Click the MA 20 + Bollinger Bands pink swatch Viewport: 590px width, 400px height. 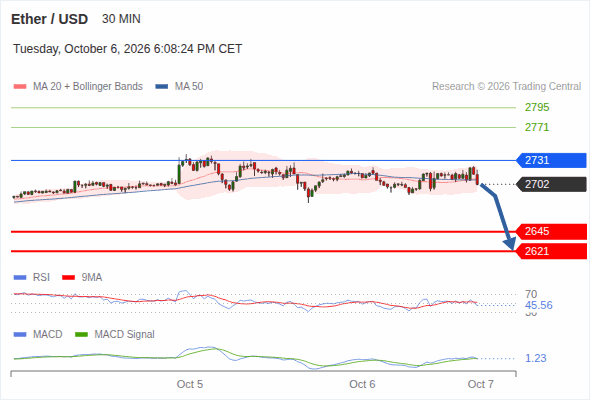click(x=20, y=87)
